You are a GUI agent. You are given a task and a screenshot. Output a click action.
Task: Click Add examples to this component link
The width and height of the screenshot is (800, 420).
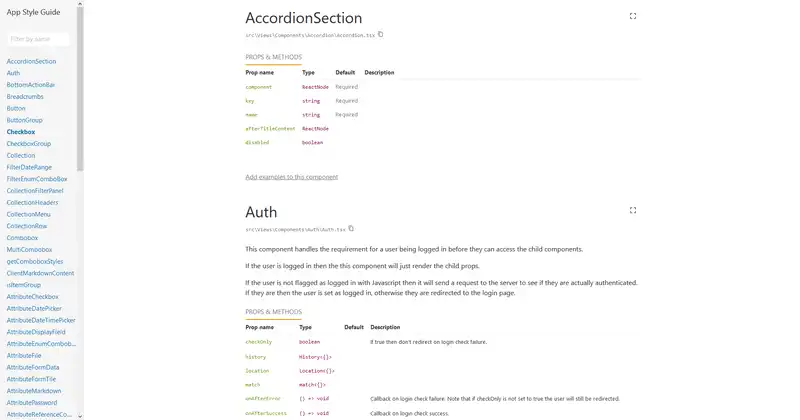pos(291,177)
